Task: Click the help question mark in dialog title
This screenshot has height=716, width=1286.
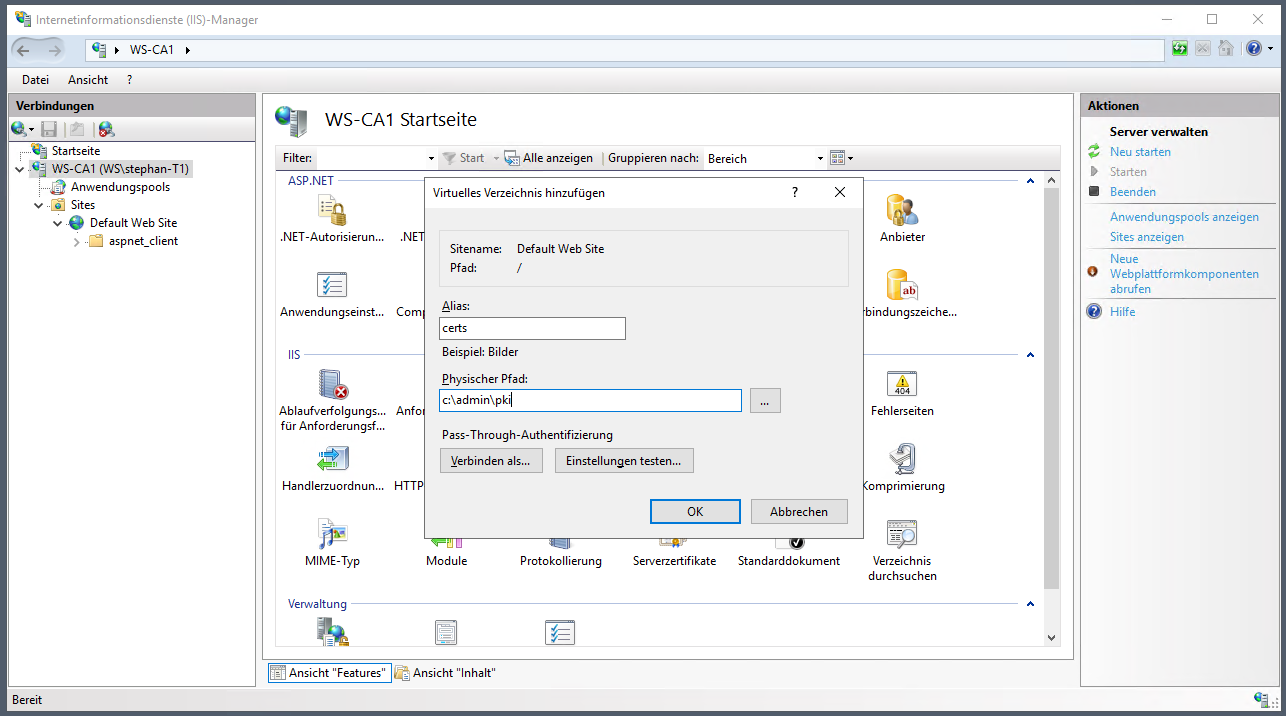Action: pyautogui.click(x=795, y=192)
